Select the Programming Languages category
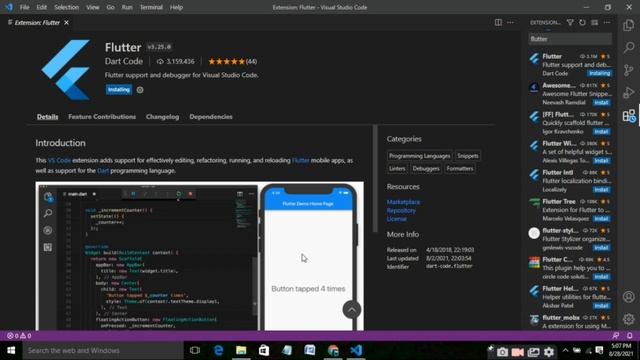The width and height of the screenshot is (640, 360). point(419,156)
